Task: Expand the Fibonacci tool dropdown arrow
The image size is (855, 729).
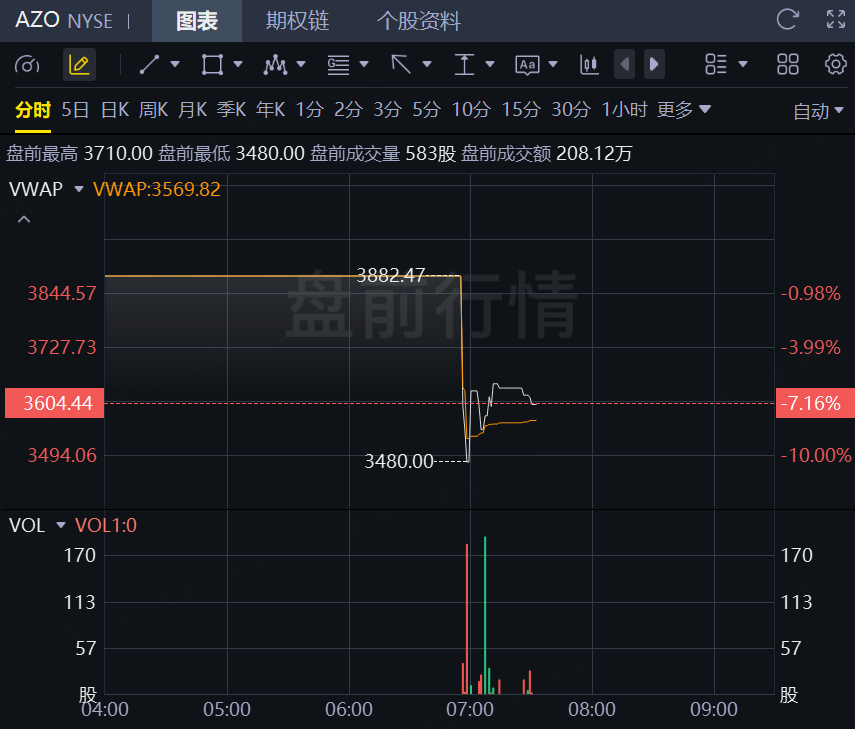Action: pos(364,64)
